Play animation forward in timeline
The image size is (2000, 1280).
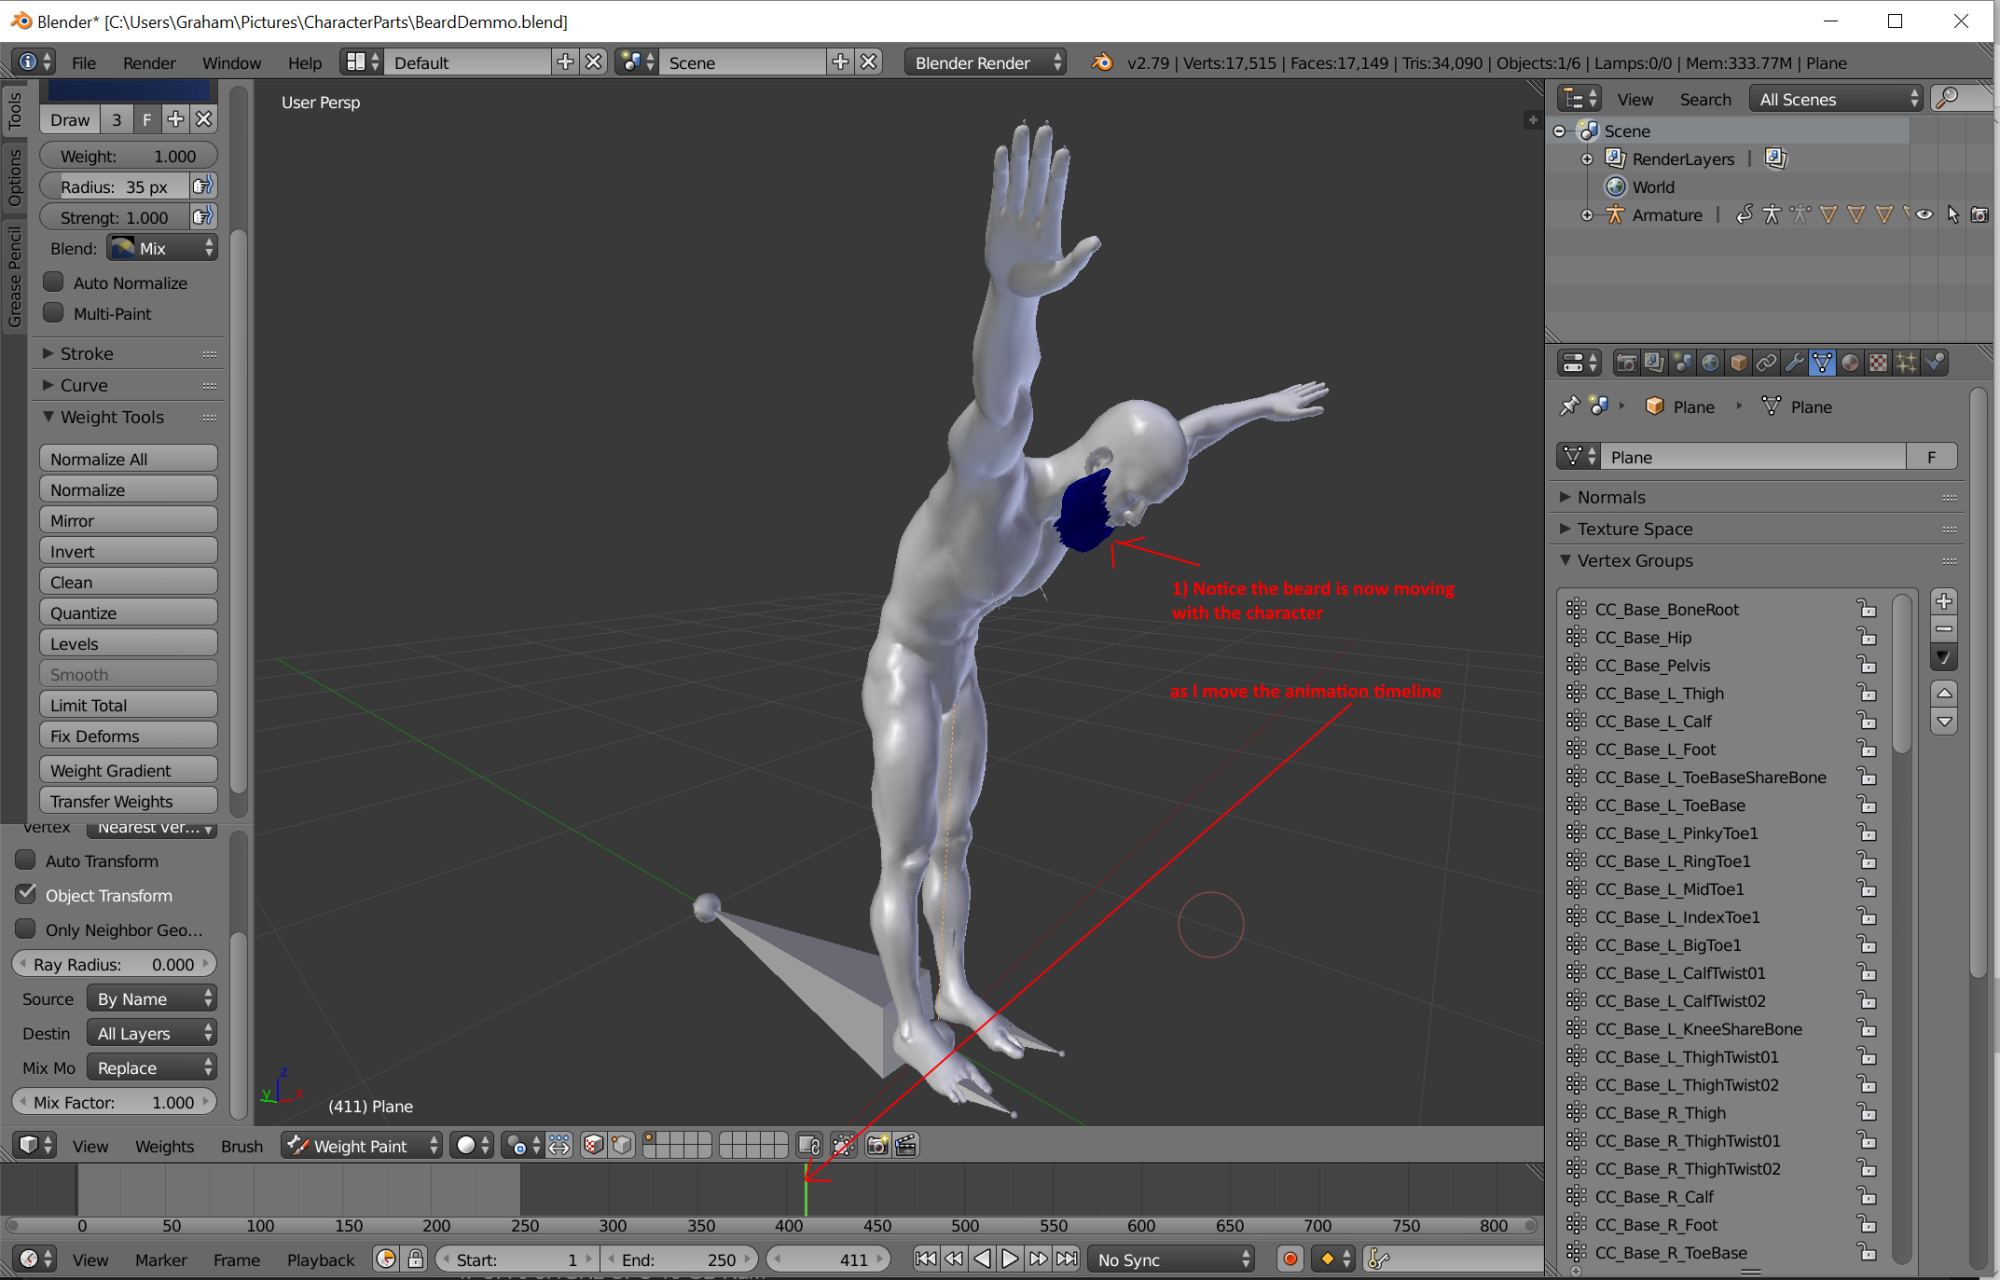1010,1259
